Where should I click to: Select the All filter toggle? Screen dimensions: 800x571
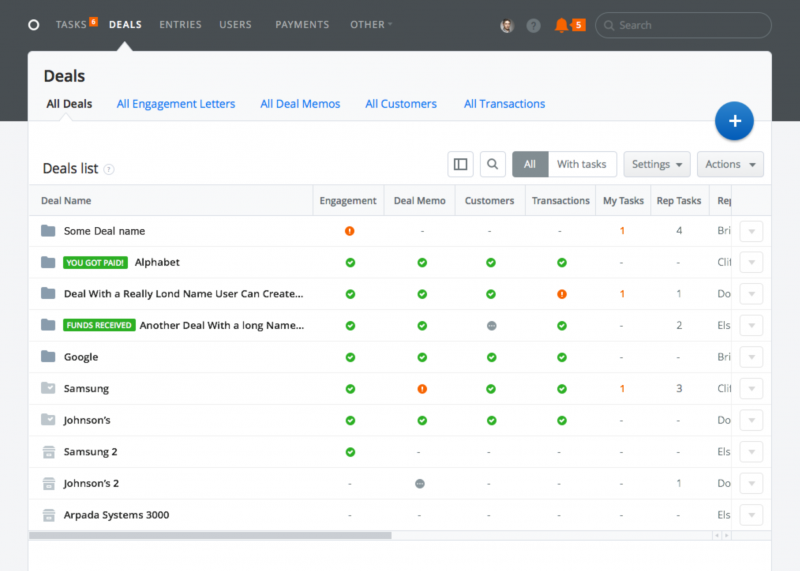[530, 164]
